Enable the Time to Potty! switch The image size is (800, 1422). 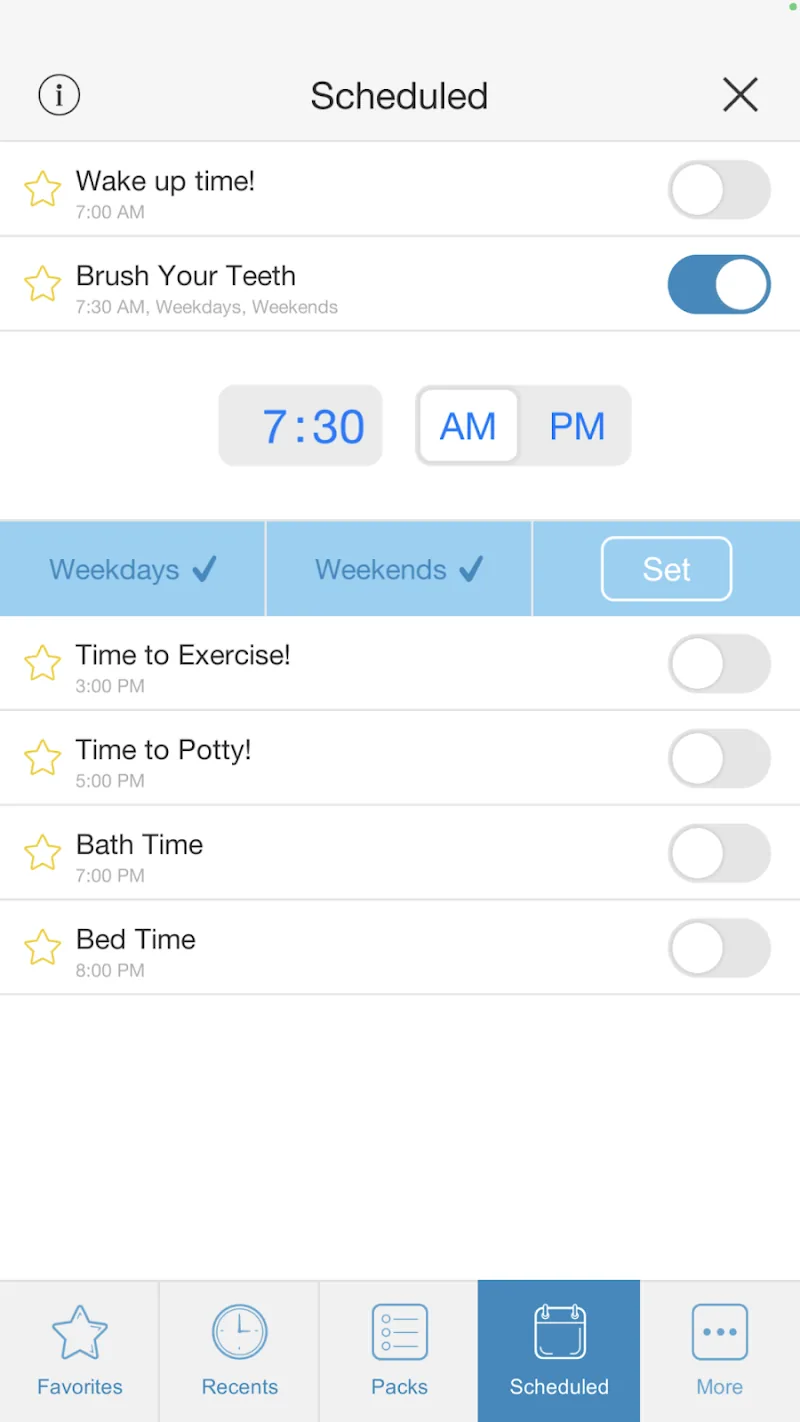(719, 759)
